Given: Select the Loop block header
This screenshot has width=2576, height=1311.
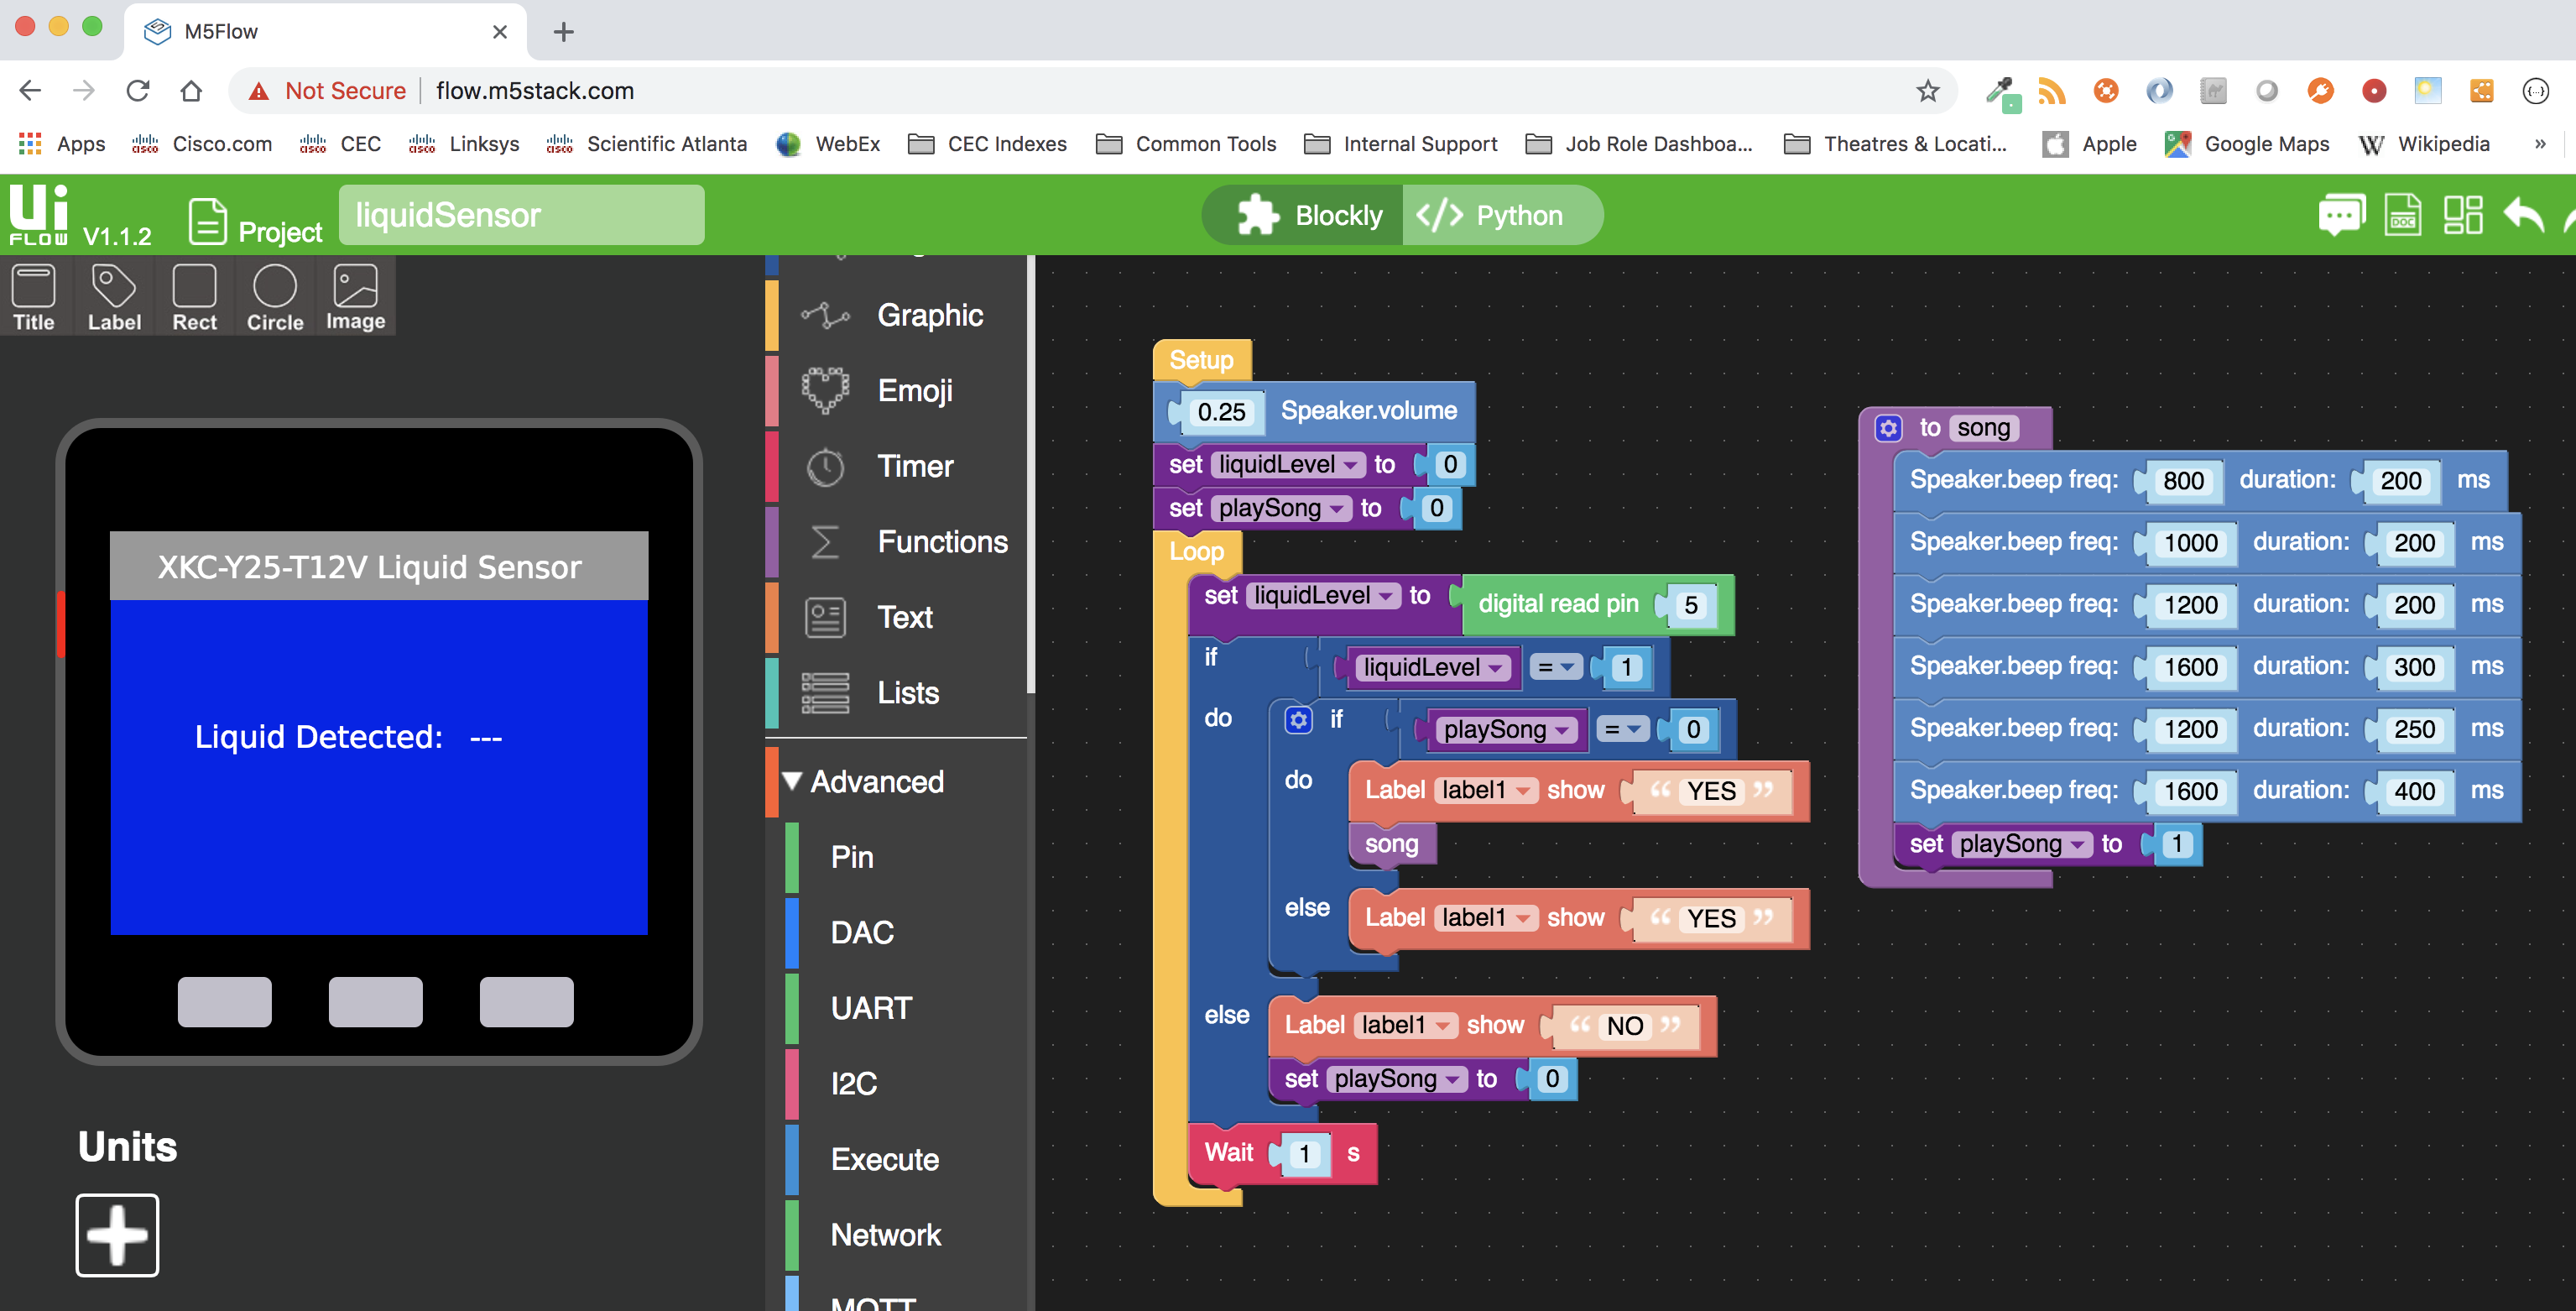Looking at the screenshot, I should [1197, 552].
